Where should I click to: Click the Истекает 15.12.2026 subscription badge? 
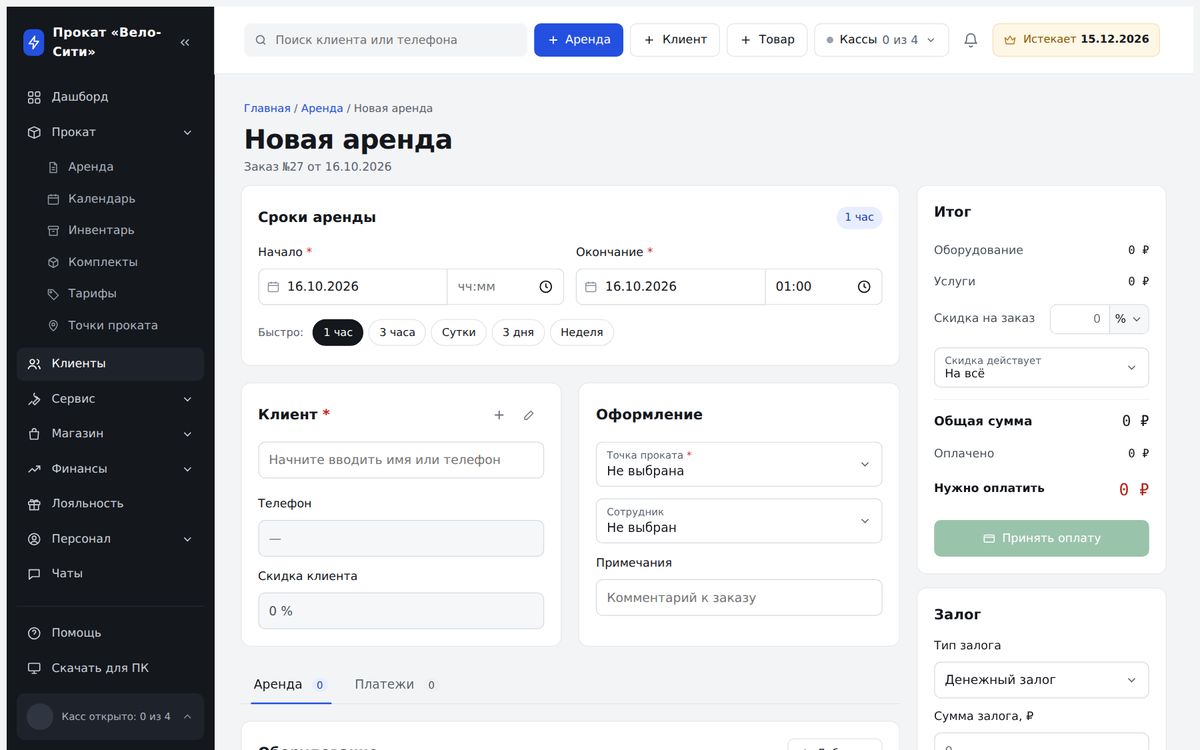click(x=1076, y=40)
